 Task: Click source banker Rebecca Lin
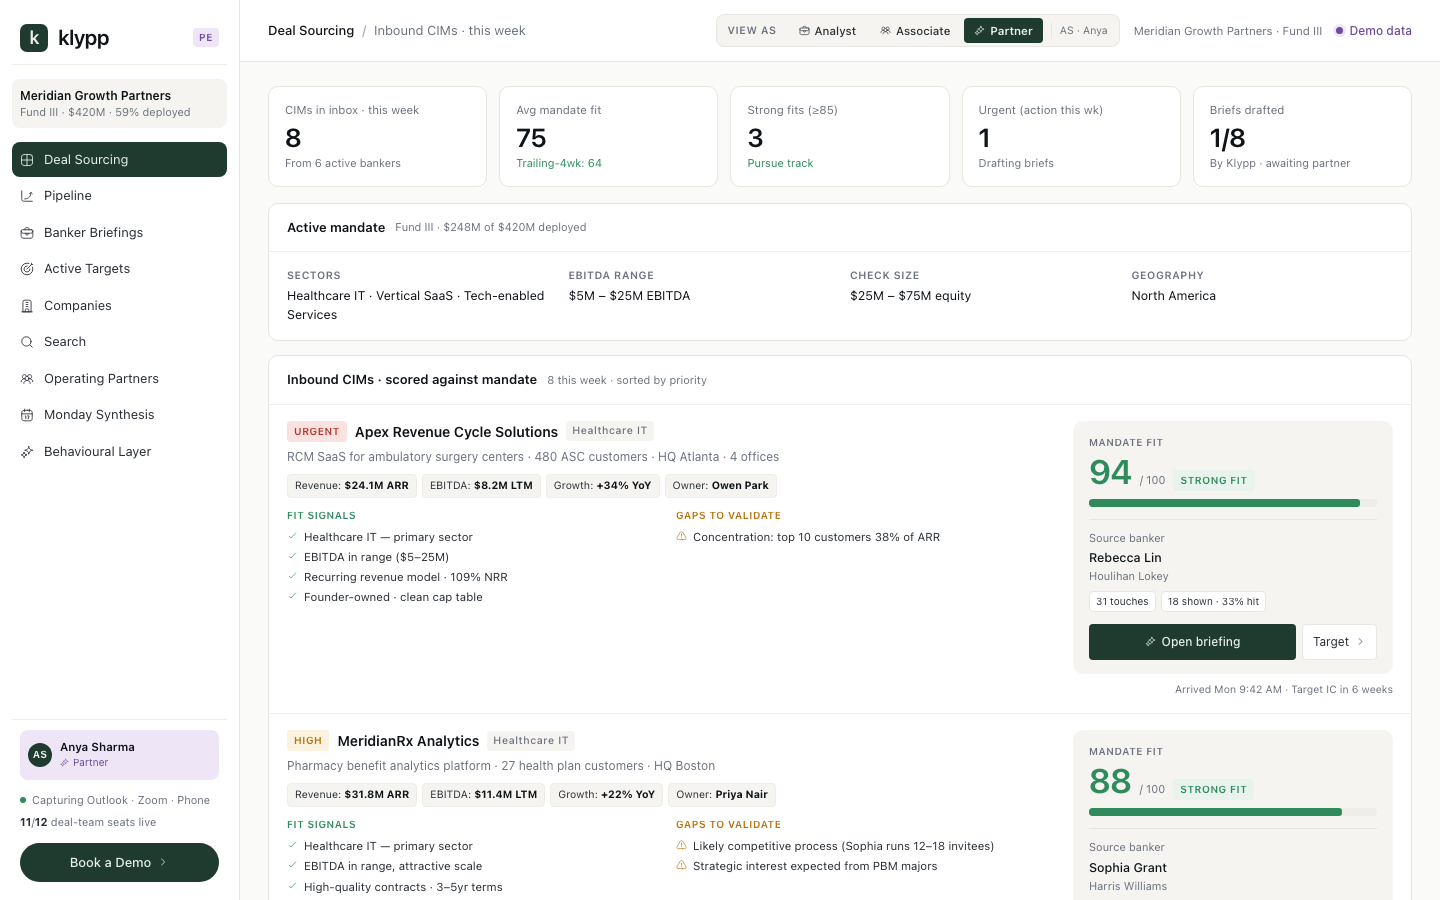(x=1125, y=558)
